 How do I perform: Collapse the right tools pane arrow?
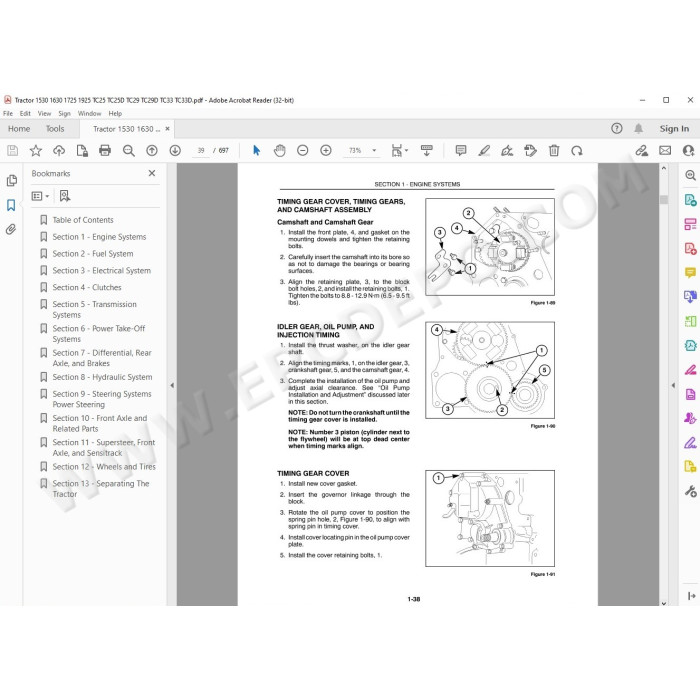[673, 385]
